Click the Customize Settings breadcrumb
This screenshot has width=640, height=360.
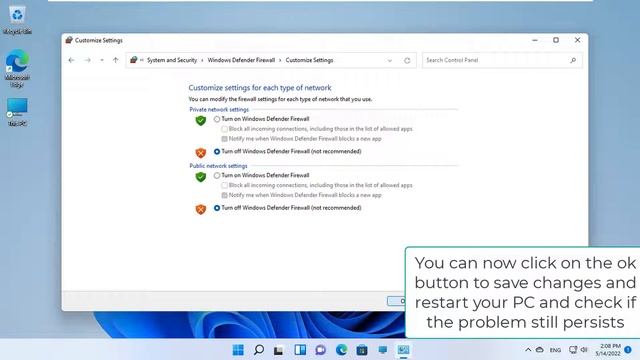(309, 60)
